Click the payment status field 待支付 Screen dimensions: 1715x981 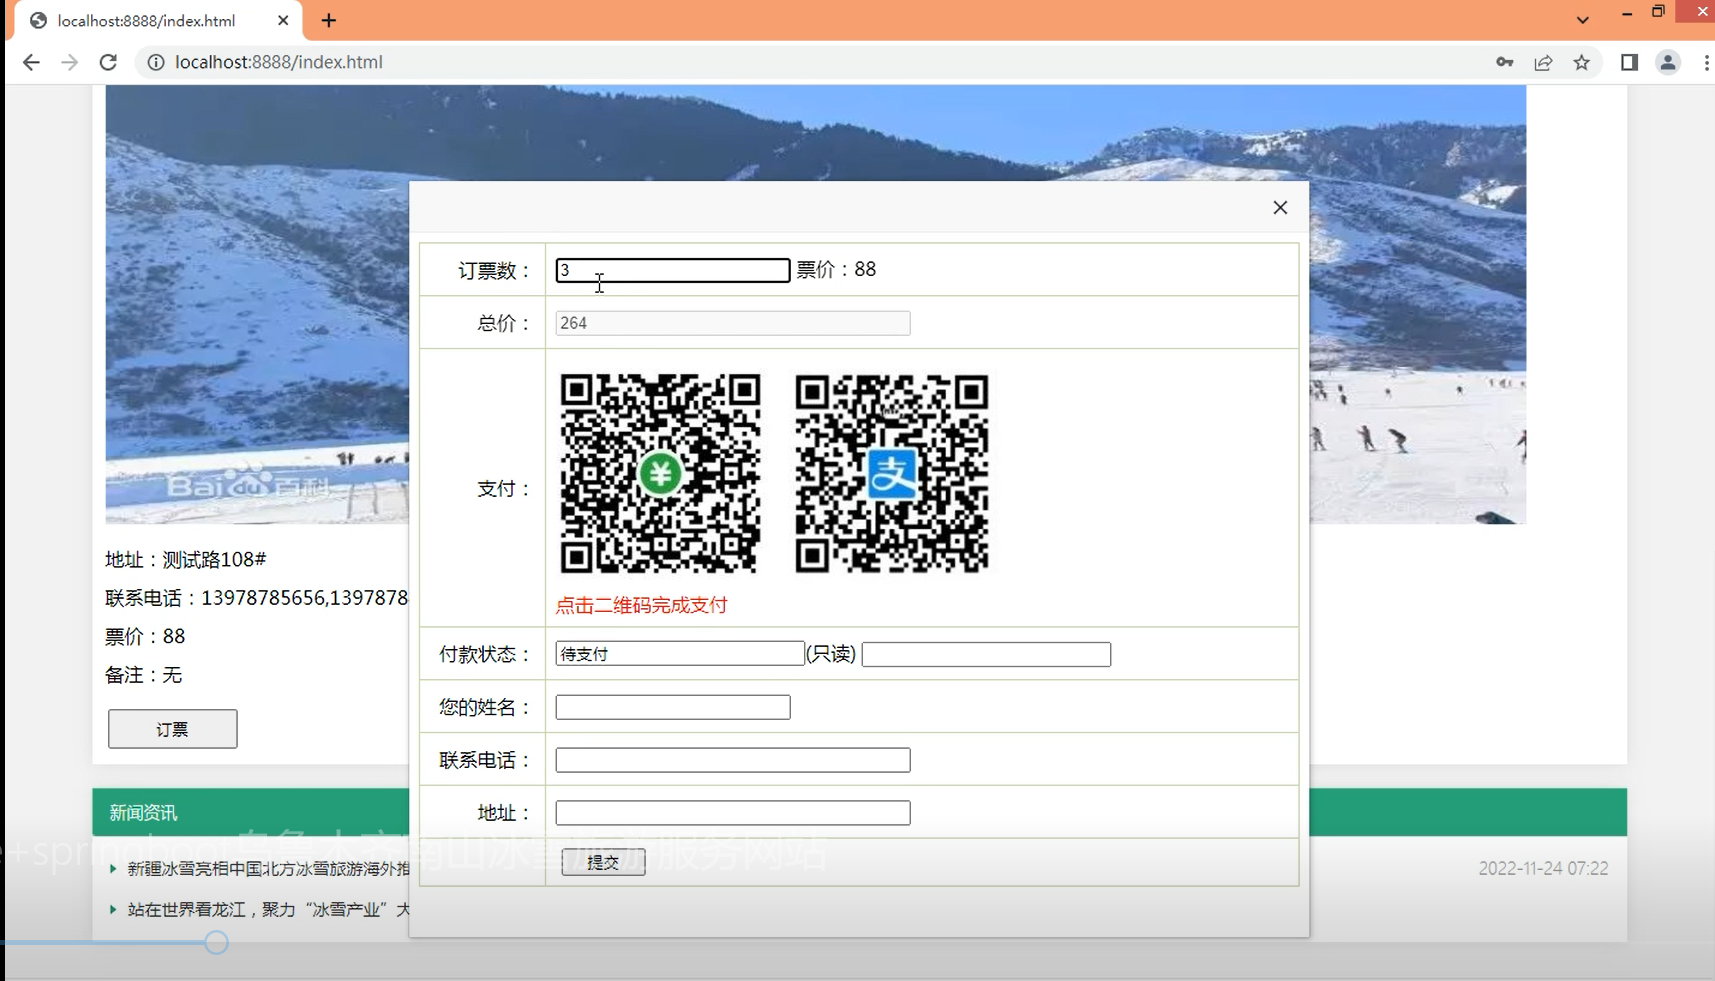pyautogui.click(x=679, y=654)
